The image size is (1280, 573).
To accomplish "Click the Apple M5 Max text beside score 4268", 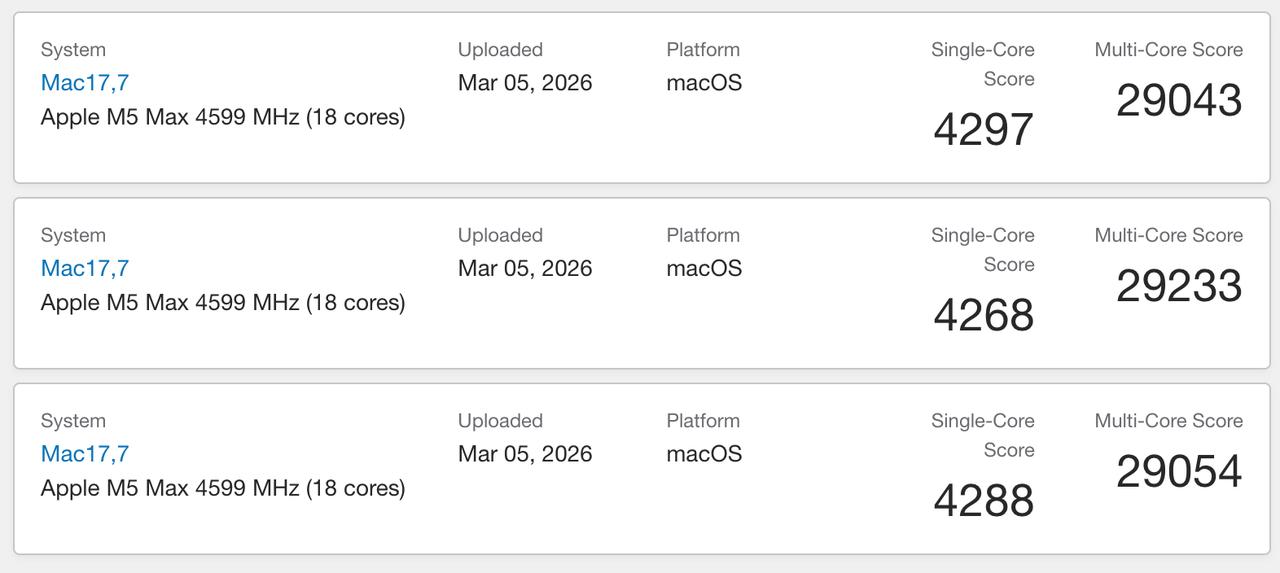I will (223, 302).
